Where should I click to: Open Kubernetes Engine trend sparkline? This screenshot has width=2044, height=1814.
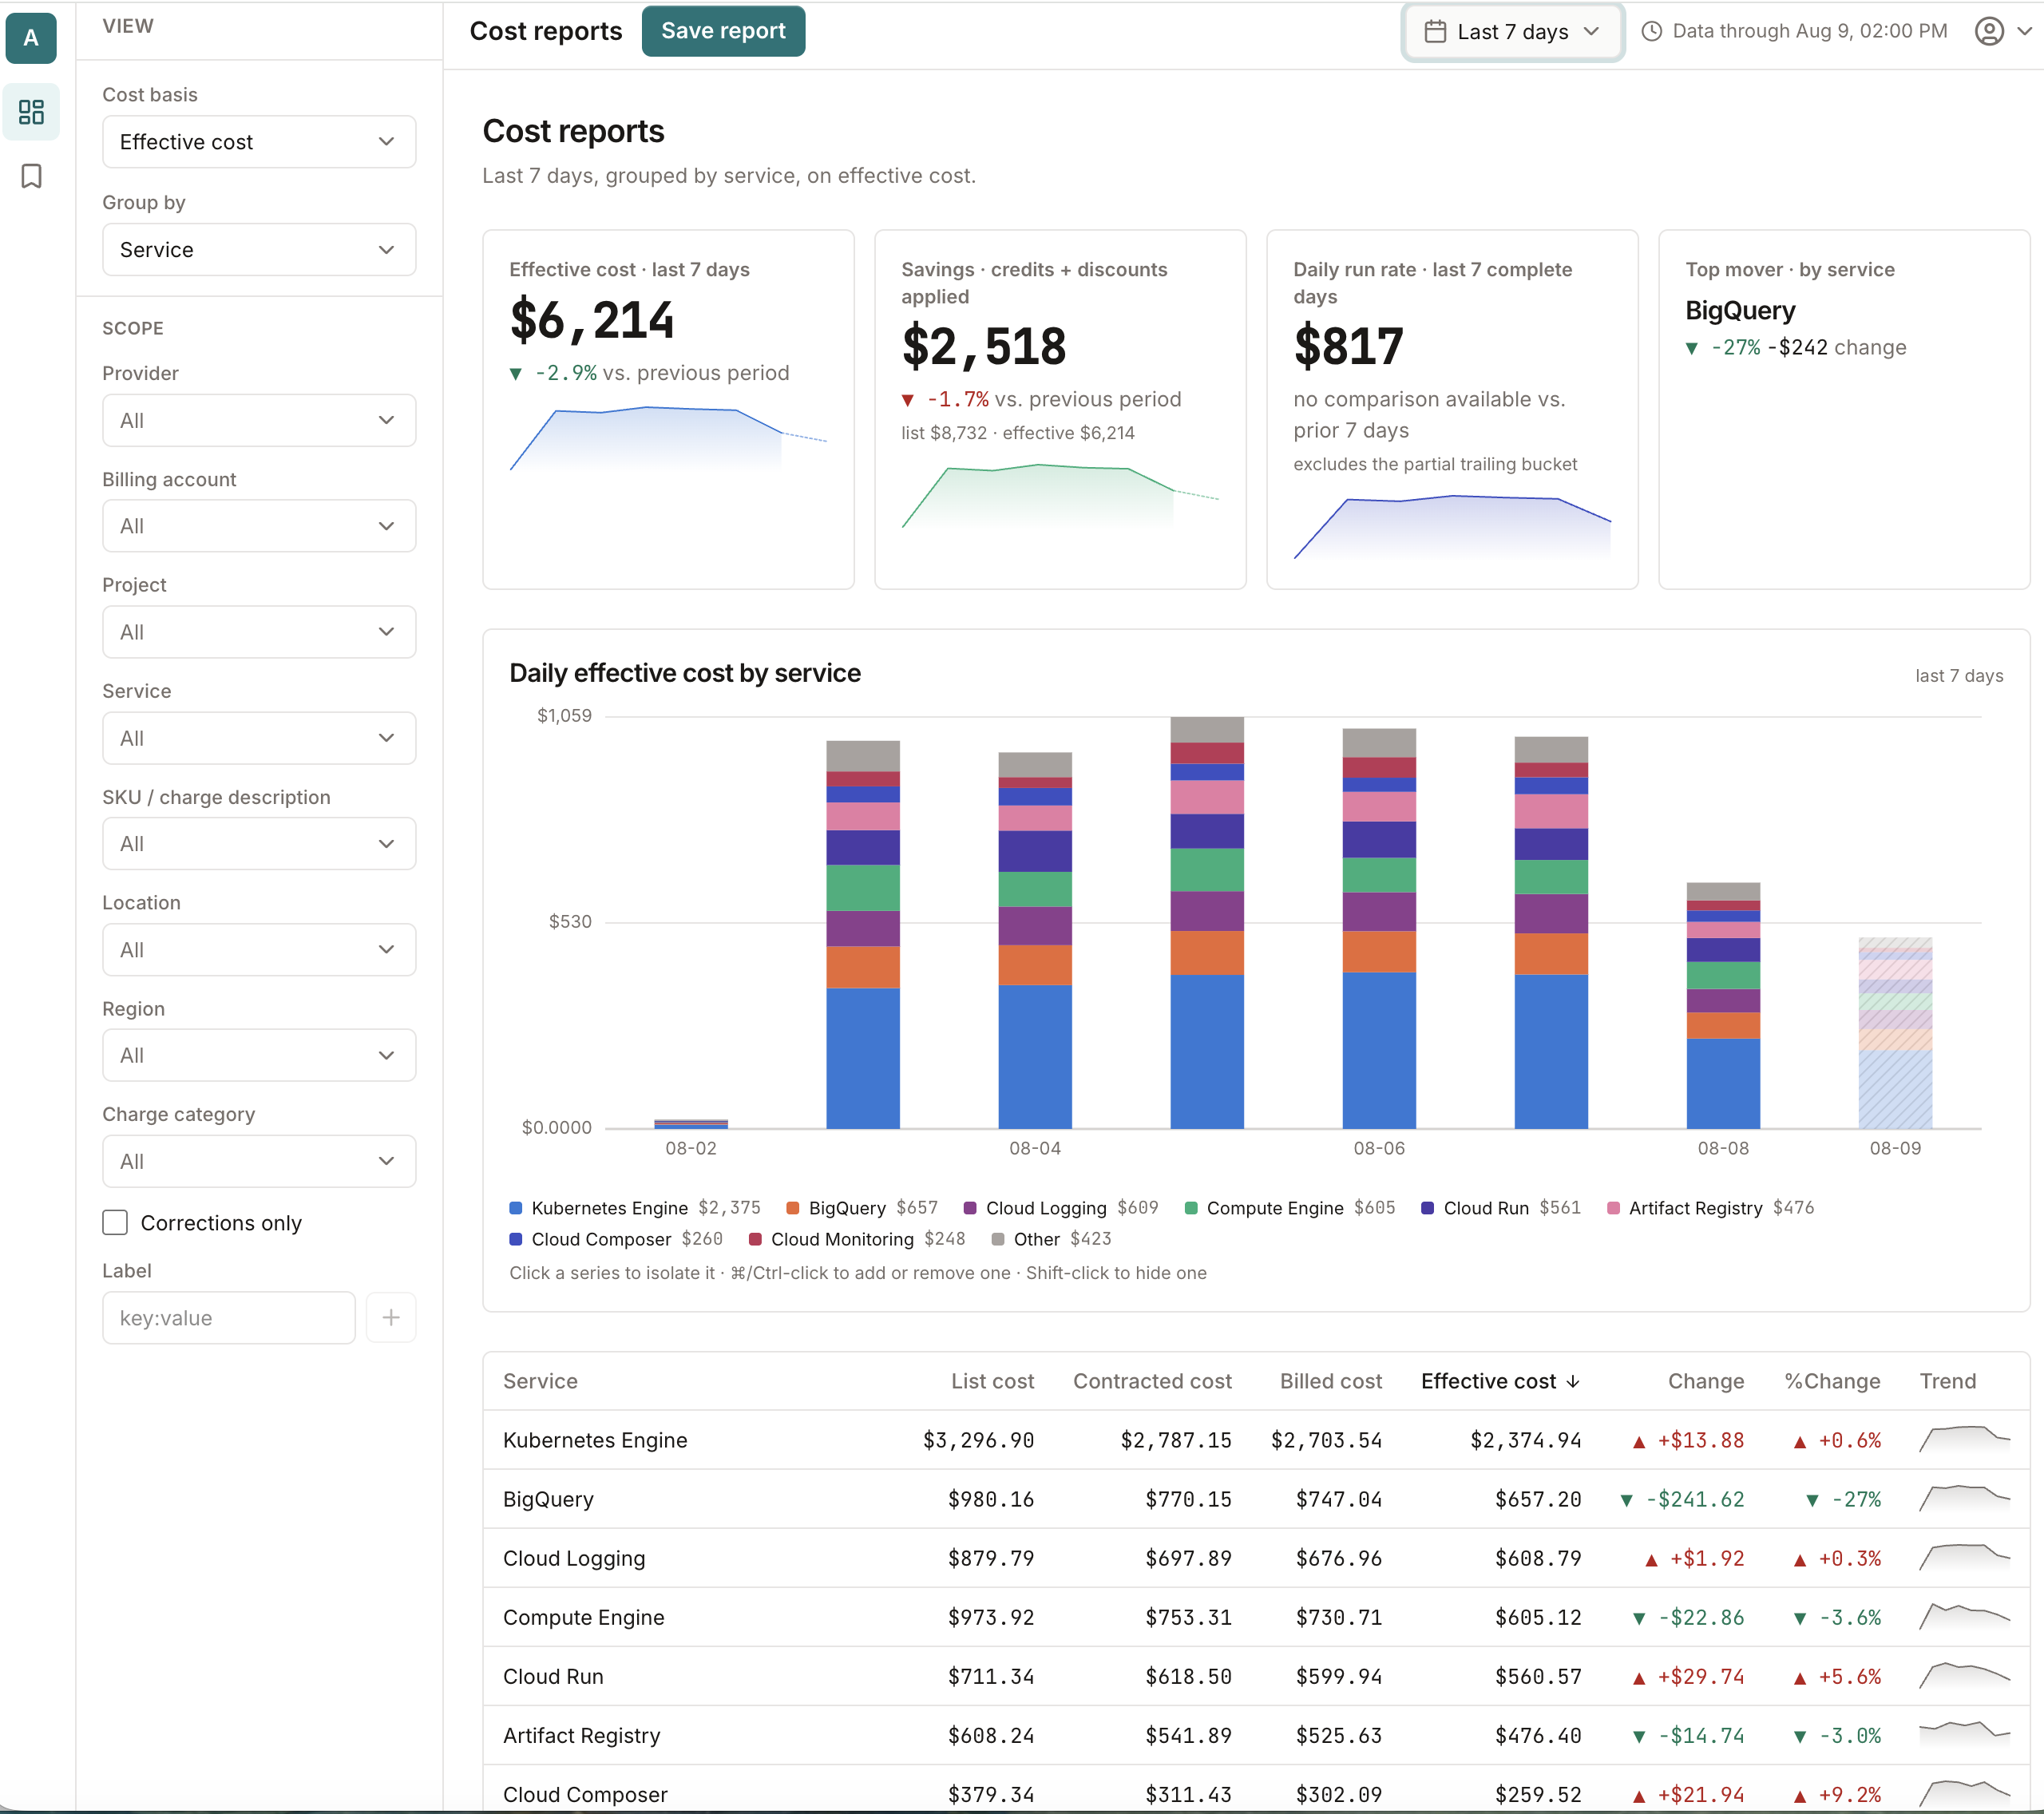tap(1964, 1440)
